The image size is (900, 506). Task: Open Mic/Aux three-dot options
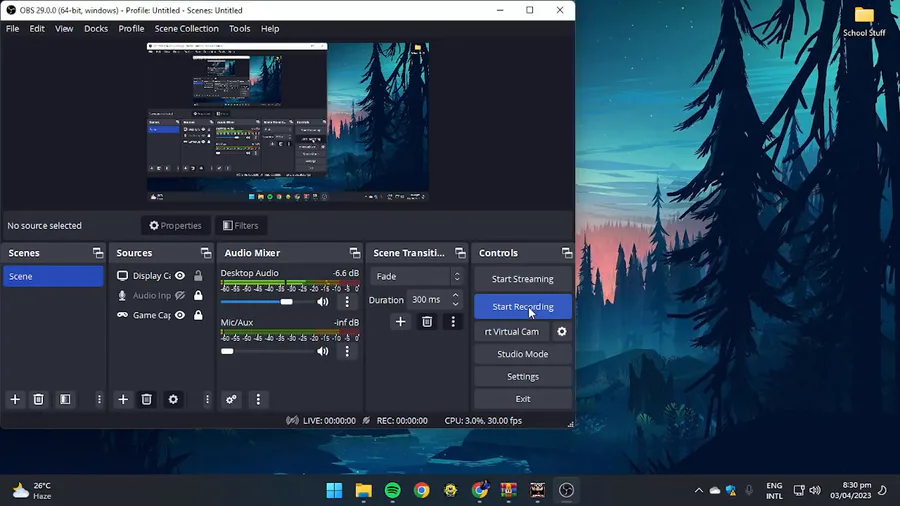[x=347, y=351]
